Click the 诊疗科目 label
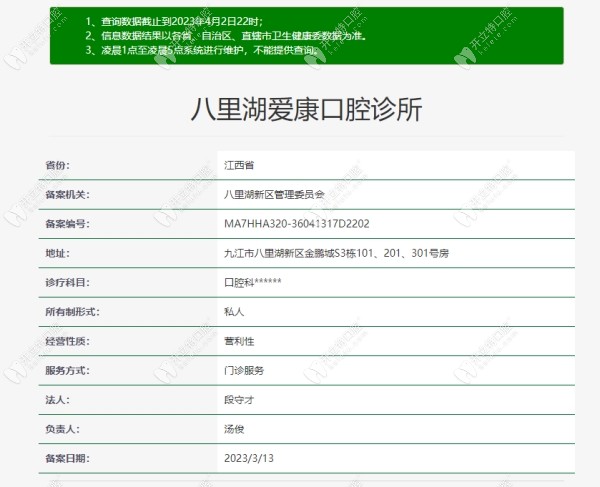The image size is (600, 487). (67, 282)
